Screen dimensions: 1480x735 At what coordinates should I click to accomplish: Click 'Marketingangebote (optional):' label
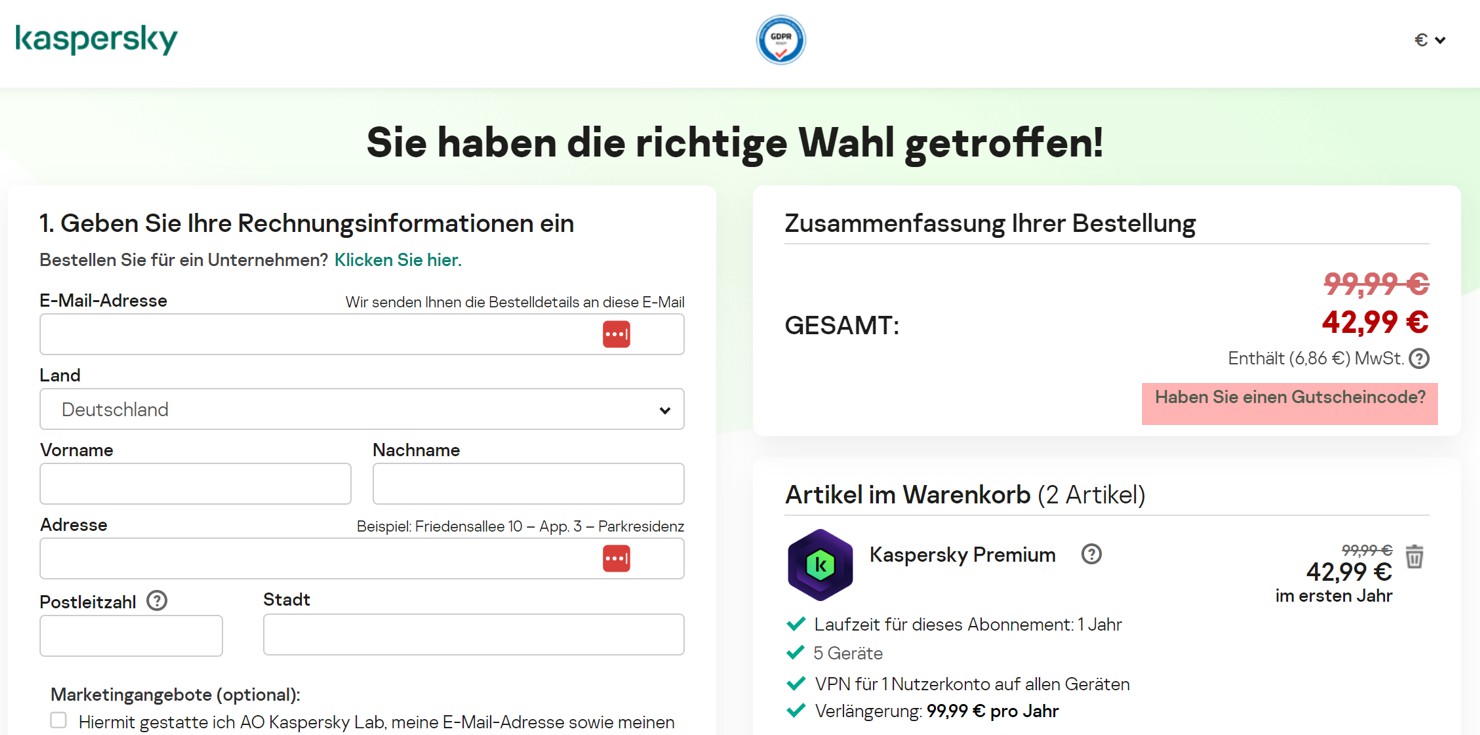[175, 694]
